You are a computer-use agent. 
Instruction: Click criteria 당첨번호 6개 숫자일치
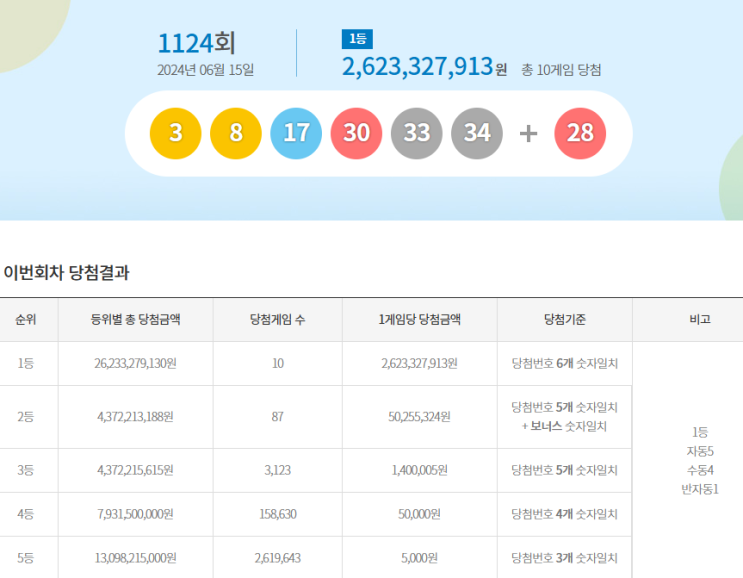(x=564, y=363)
